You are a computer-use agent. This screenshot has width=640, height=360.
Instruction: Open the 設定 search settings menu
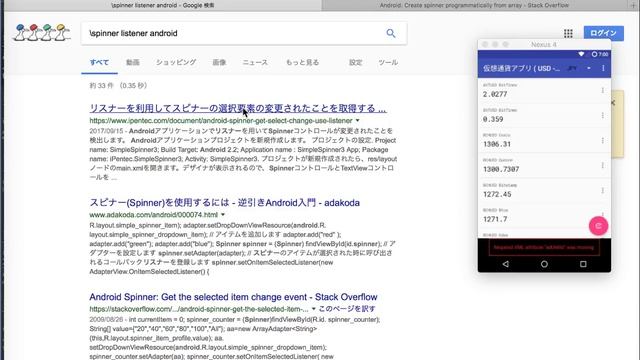[356, 62]
